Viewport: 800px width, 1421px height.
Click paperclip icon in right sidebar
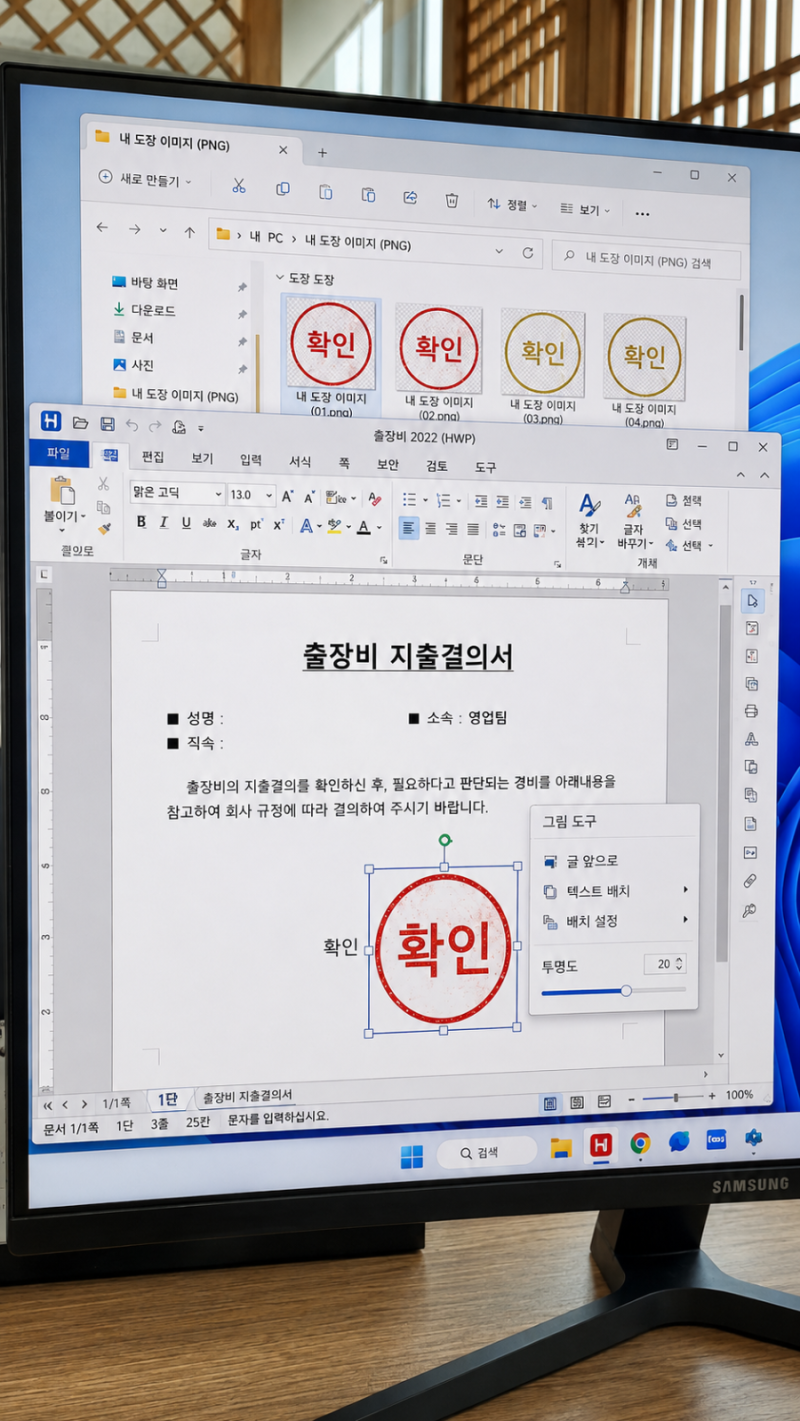click(x=750, y=881)
